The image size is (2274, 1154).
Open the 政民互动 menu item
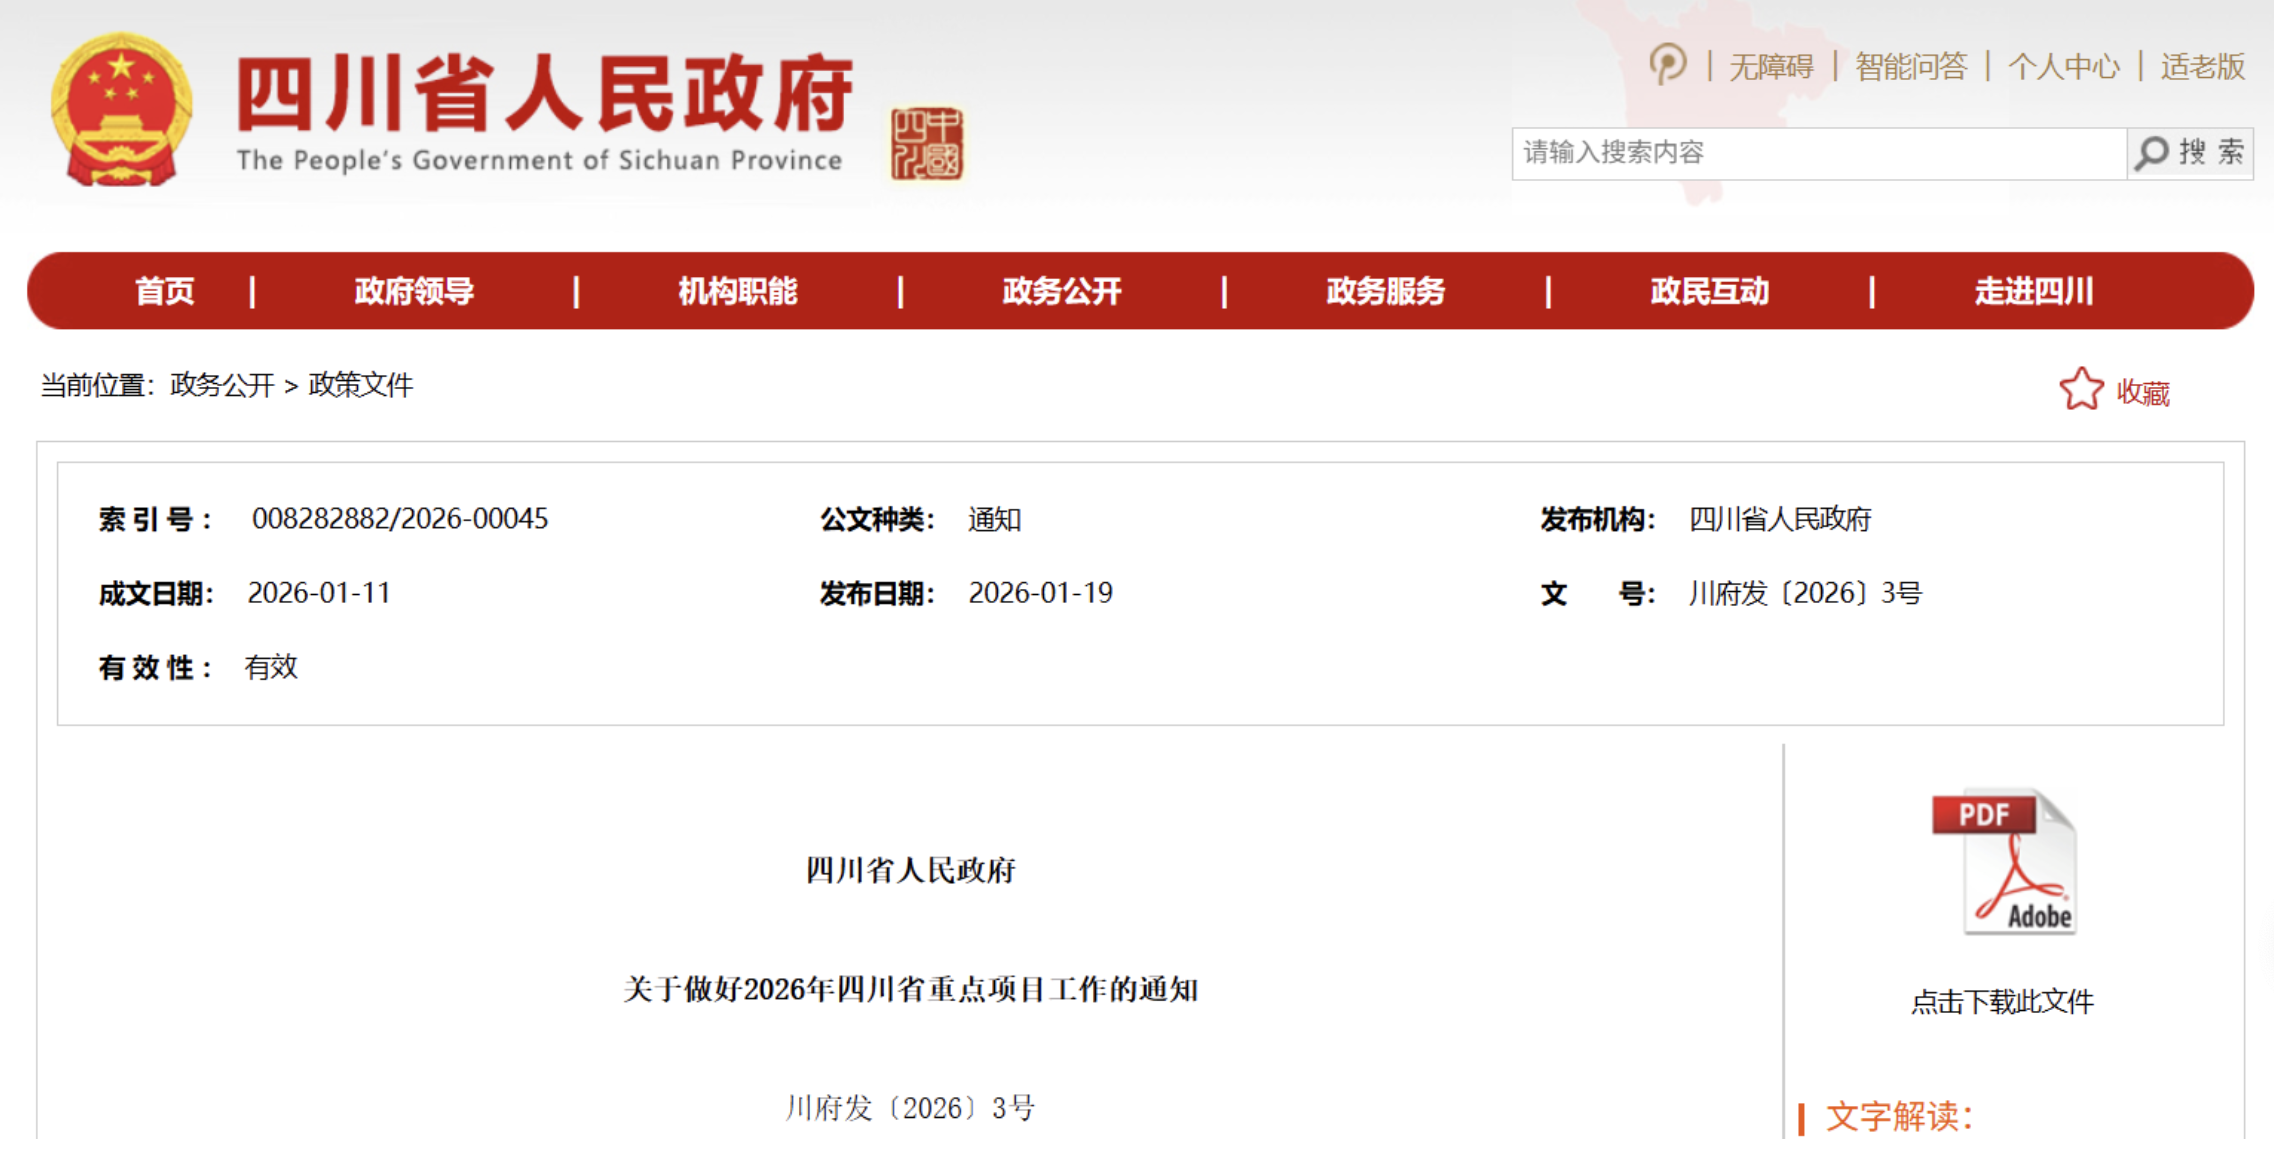[x=1708, y=291]
